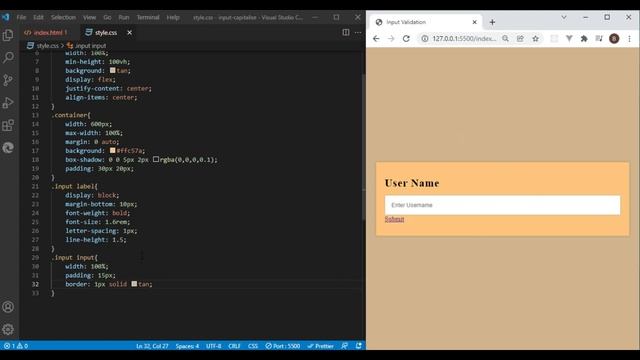
Task: Open Run and Debug view
Action: point(8,102)
